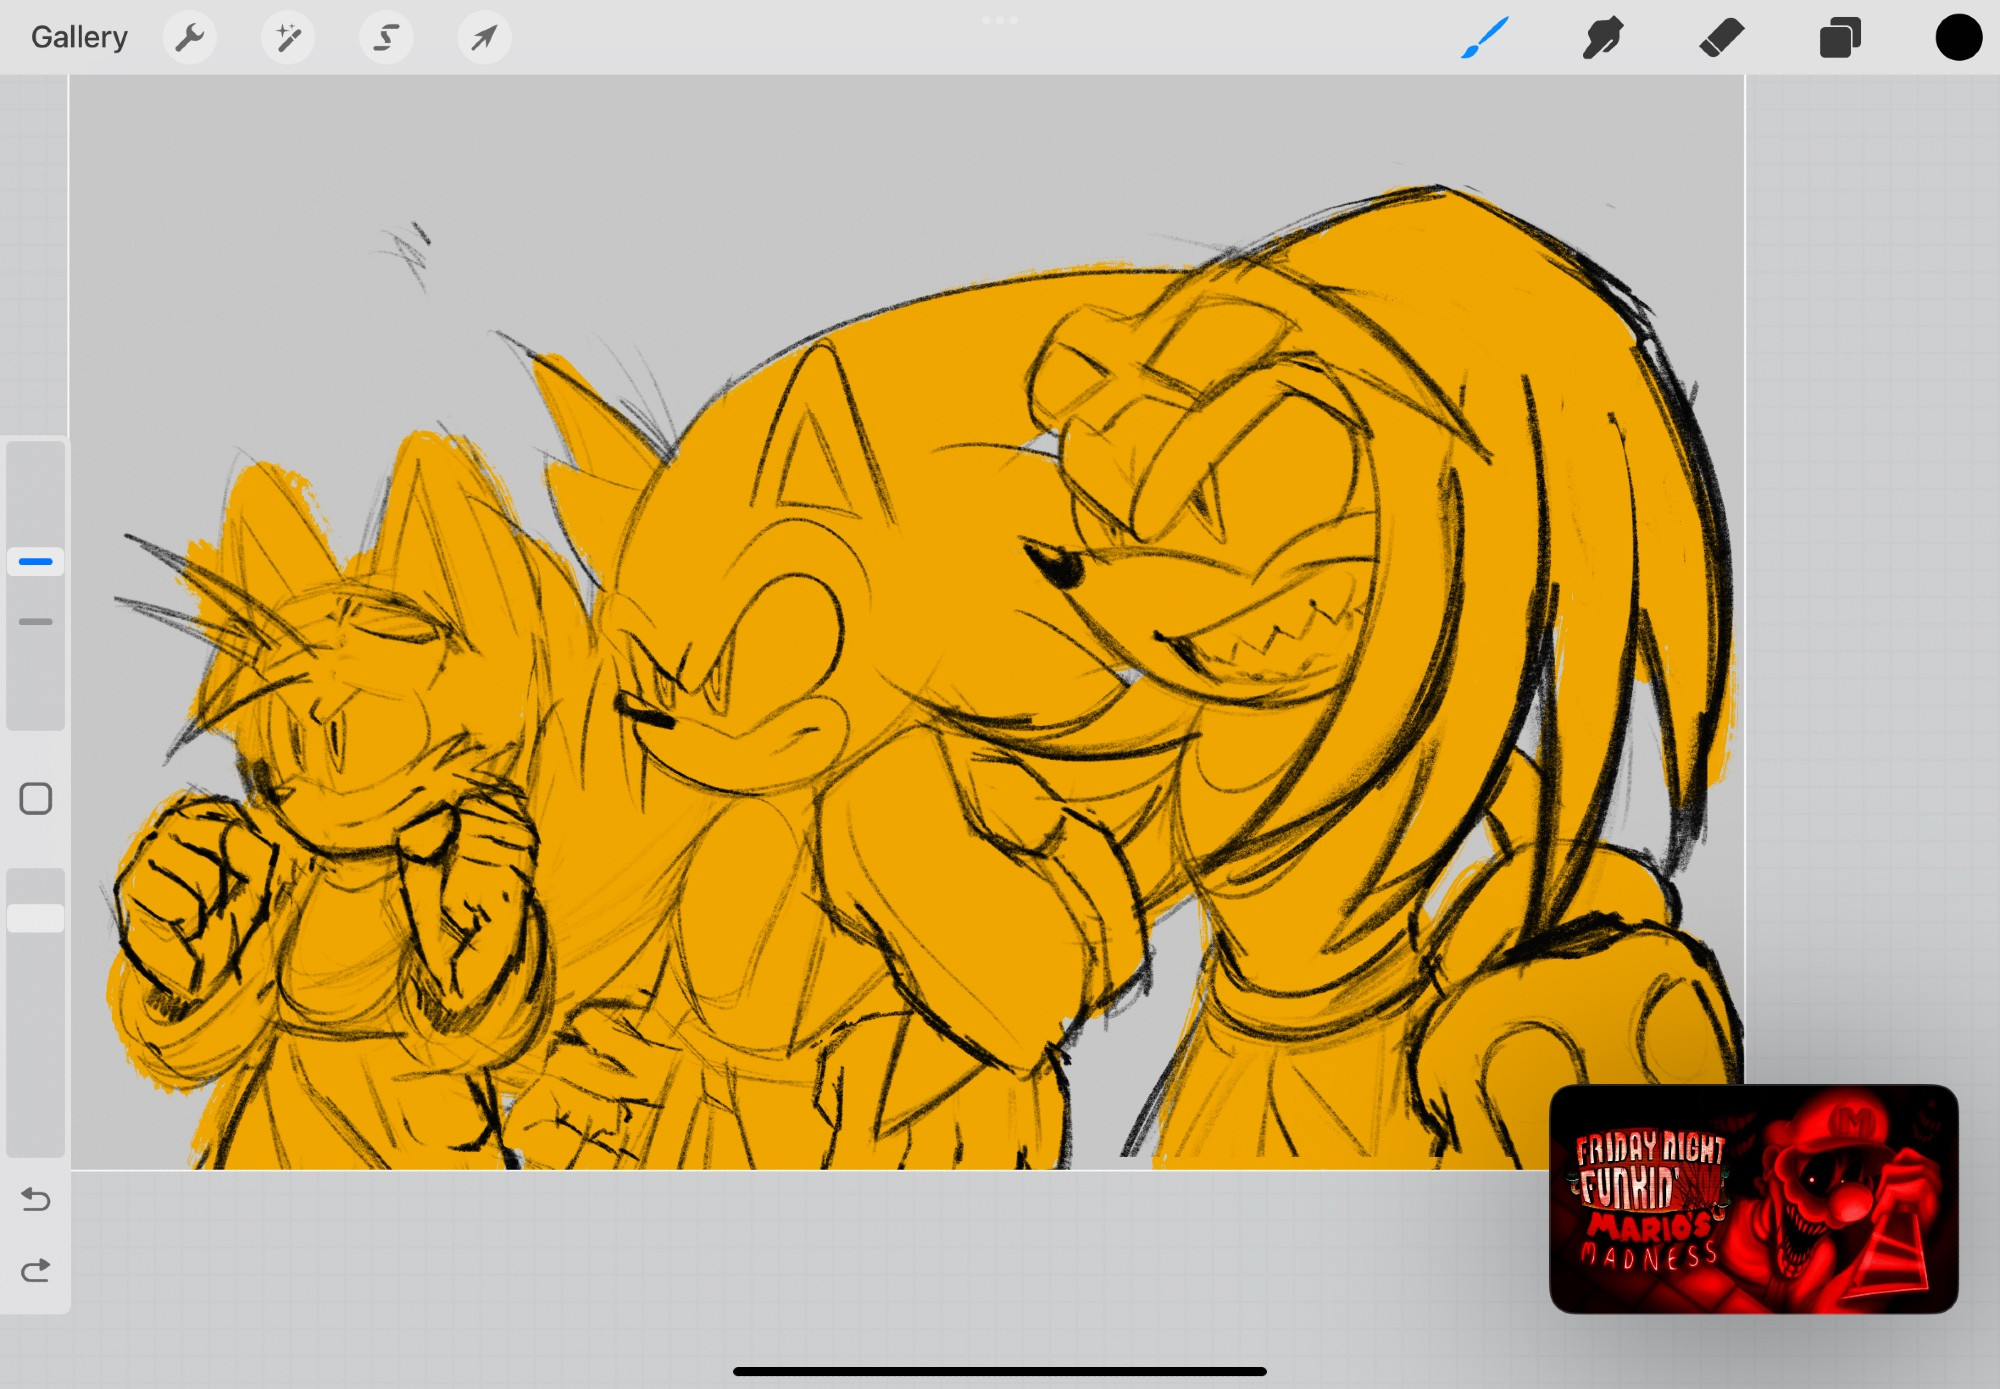
Task: Select the Eraser tool
Action: coord(1721,38)
